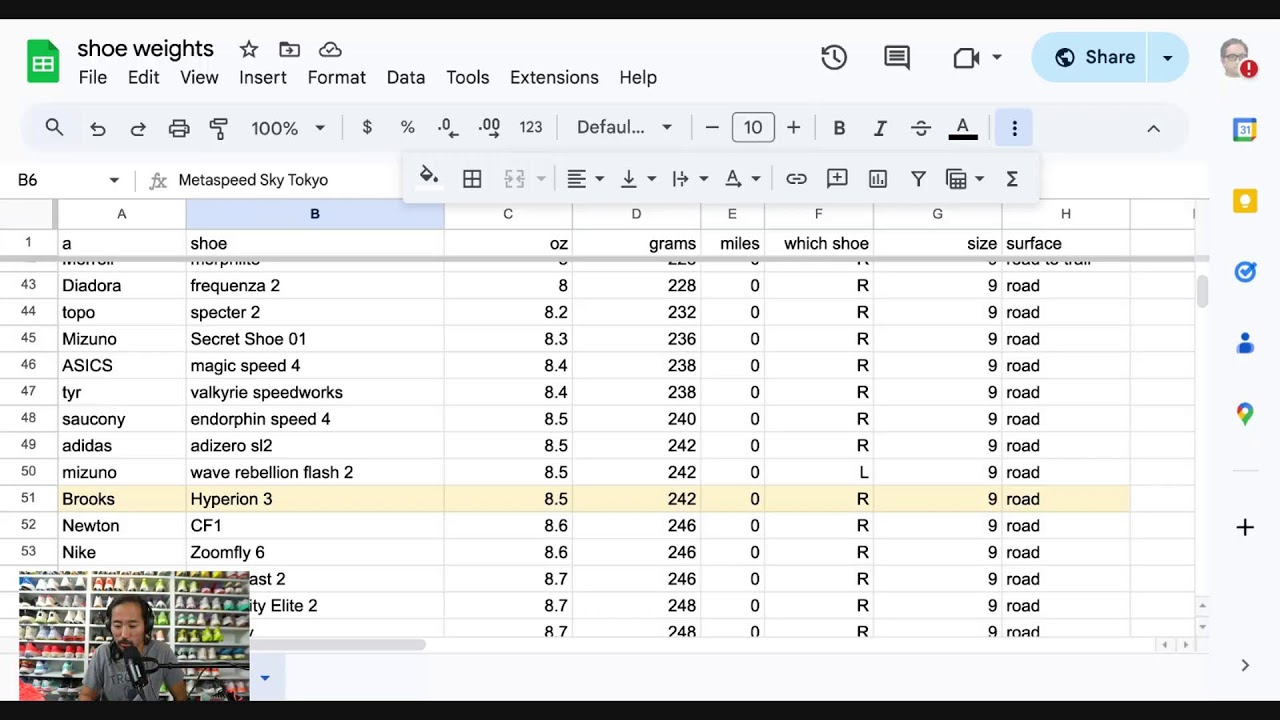Click the undo arrow icon
1280x720 pixels.
click(x=98, y=128)
